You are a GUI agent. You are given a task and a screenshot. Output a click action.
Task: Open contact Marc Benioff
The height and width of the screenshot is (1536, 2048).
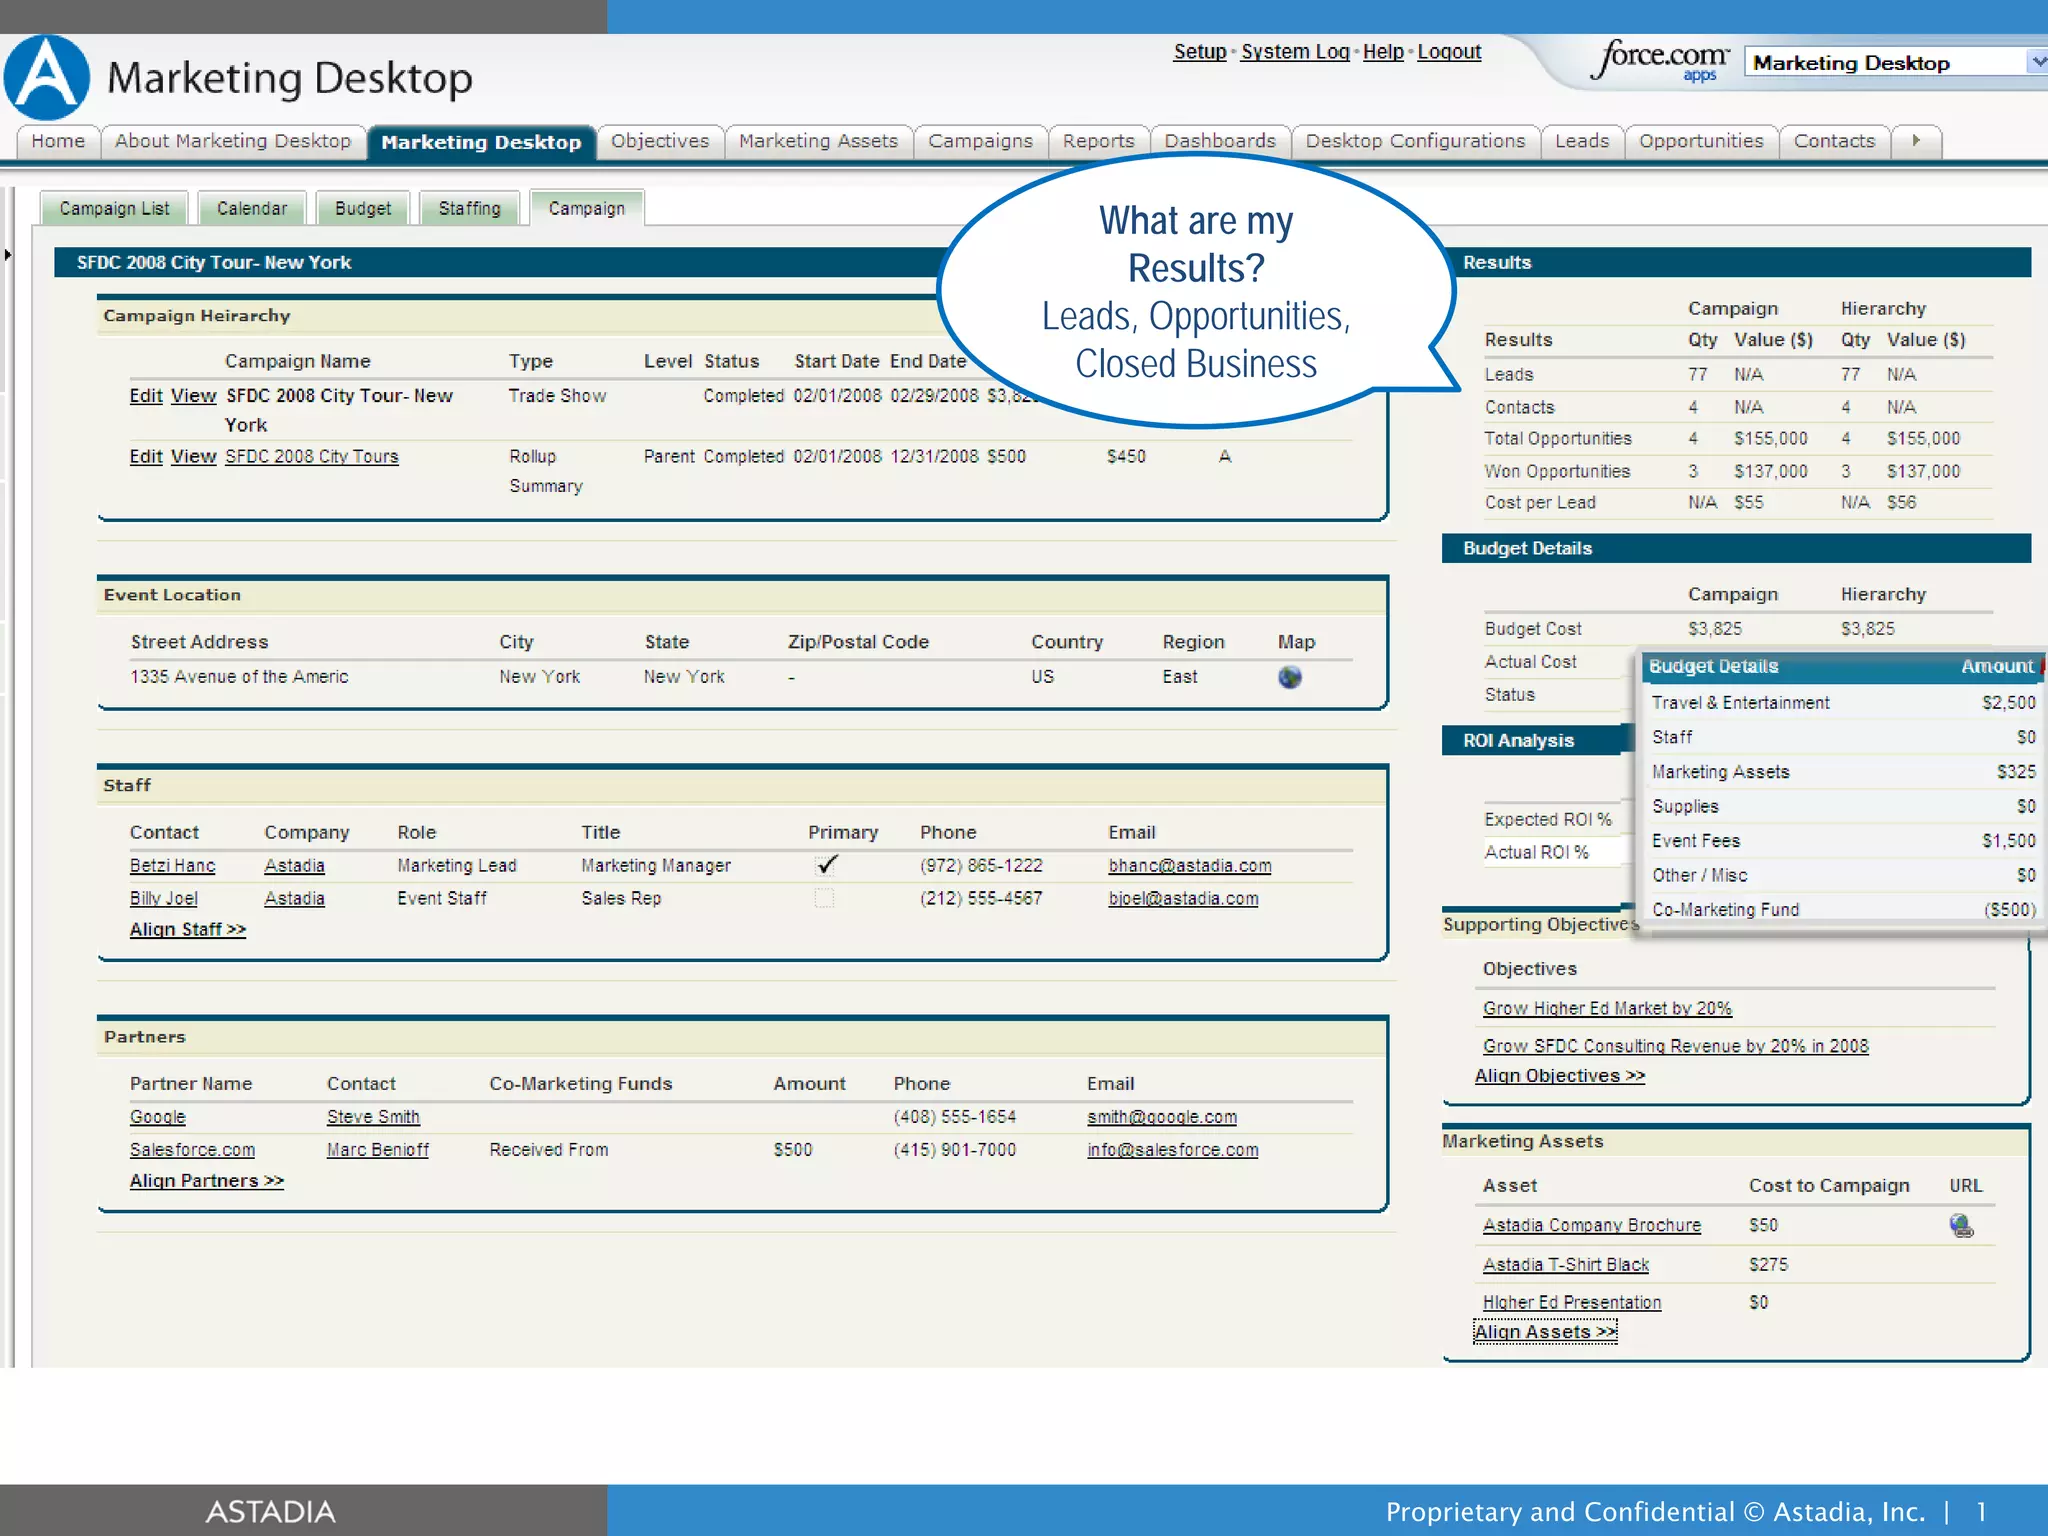[x=378, y=1150]
